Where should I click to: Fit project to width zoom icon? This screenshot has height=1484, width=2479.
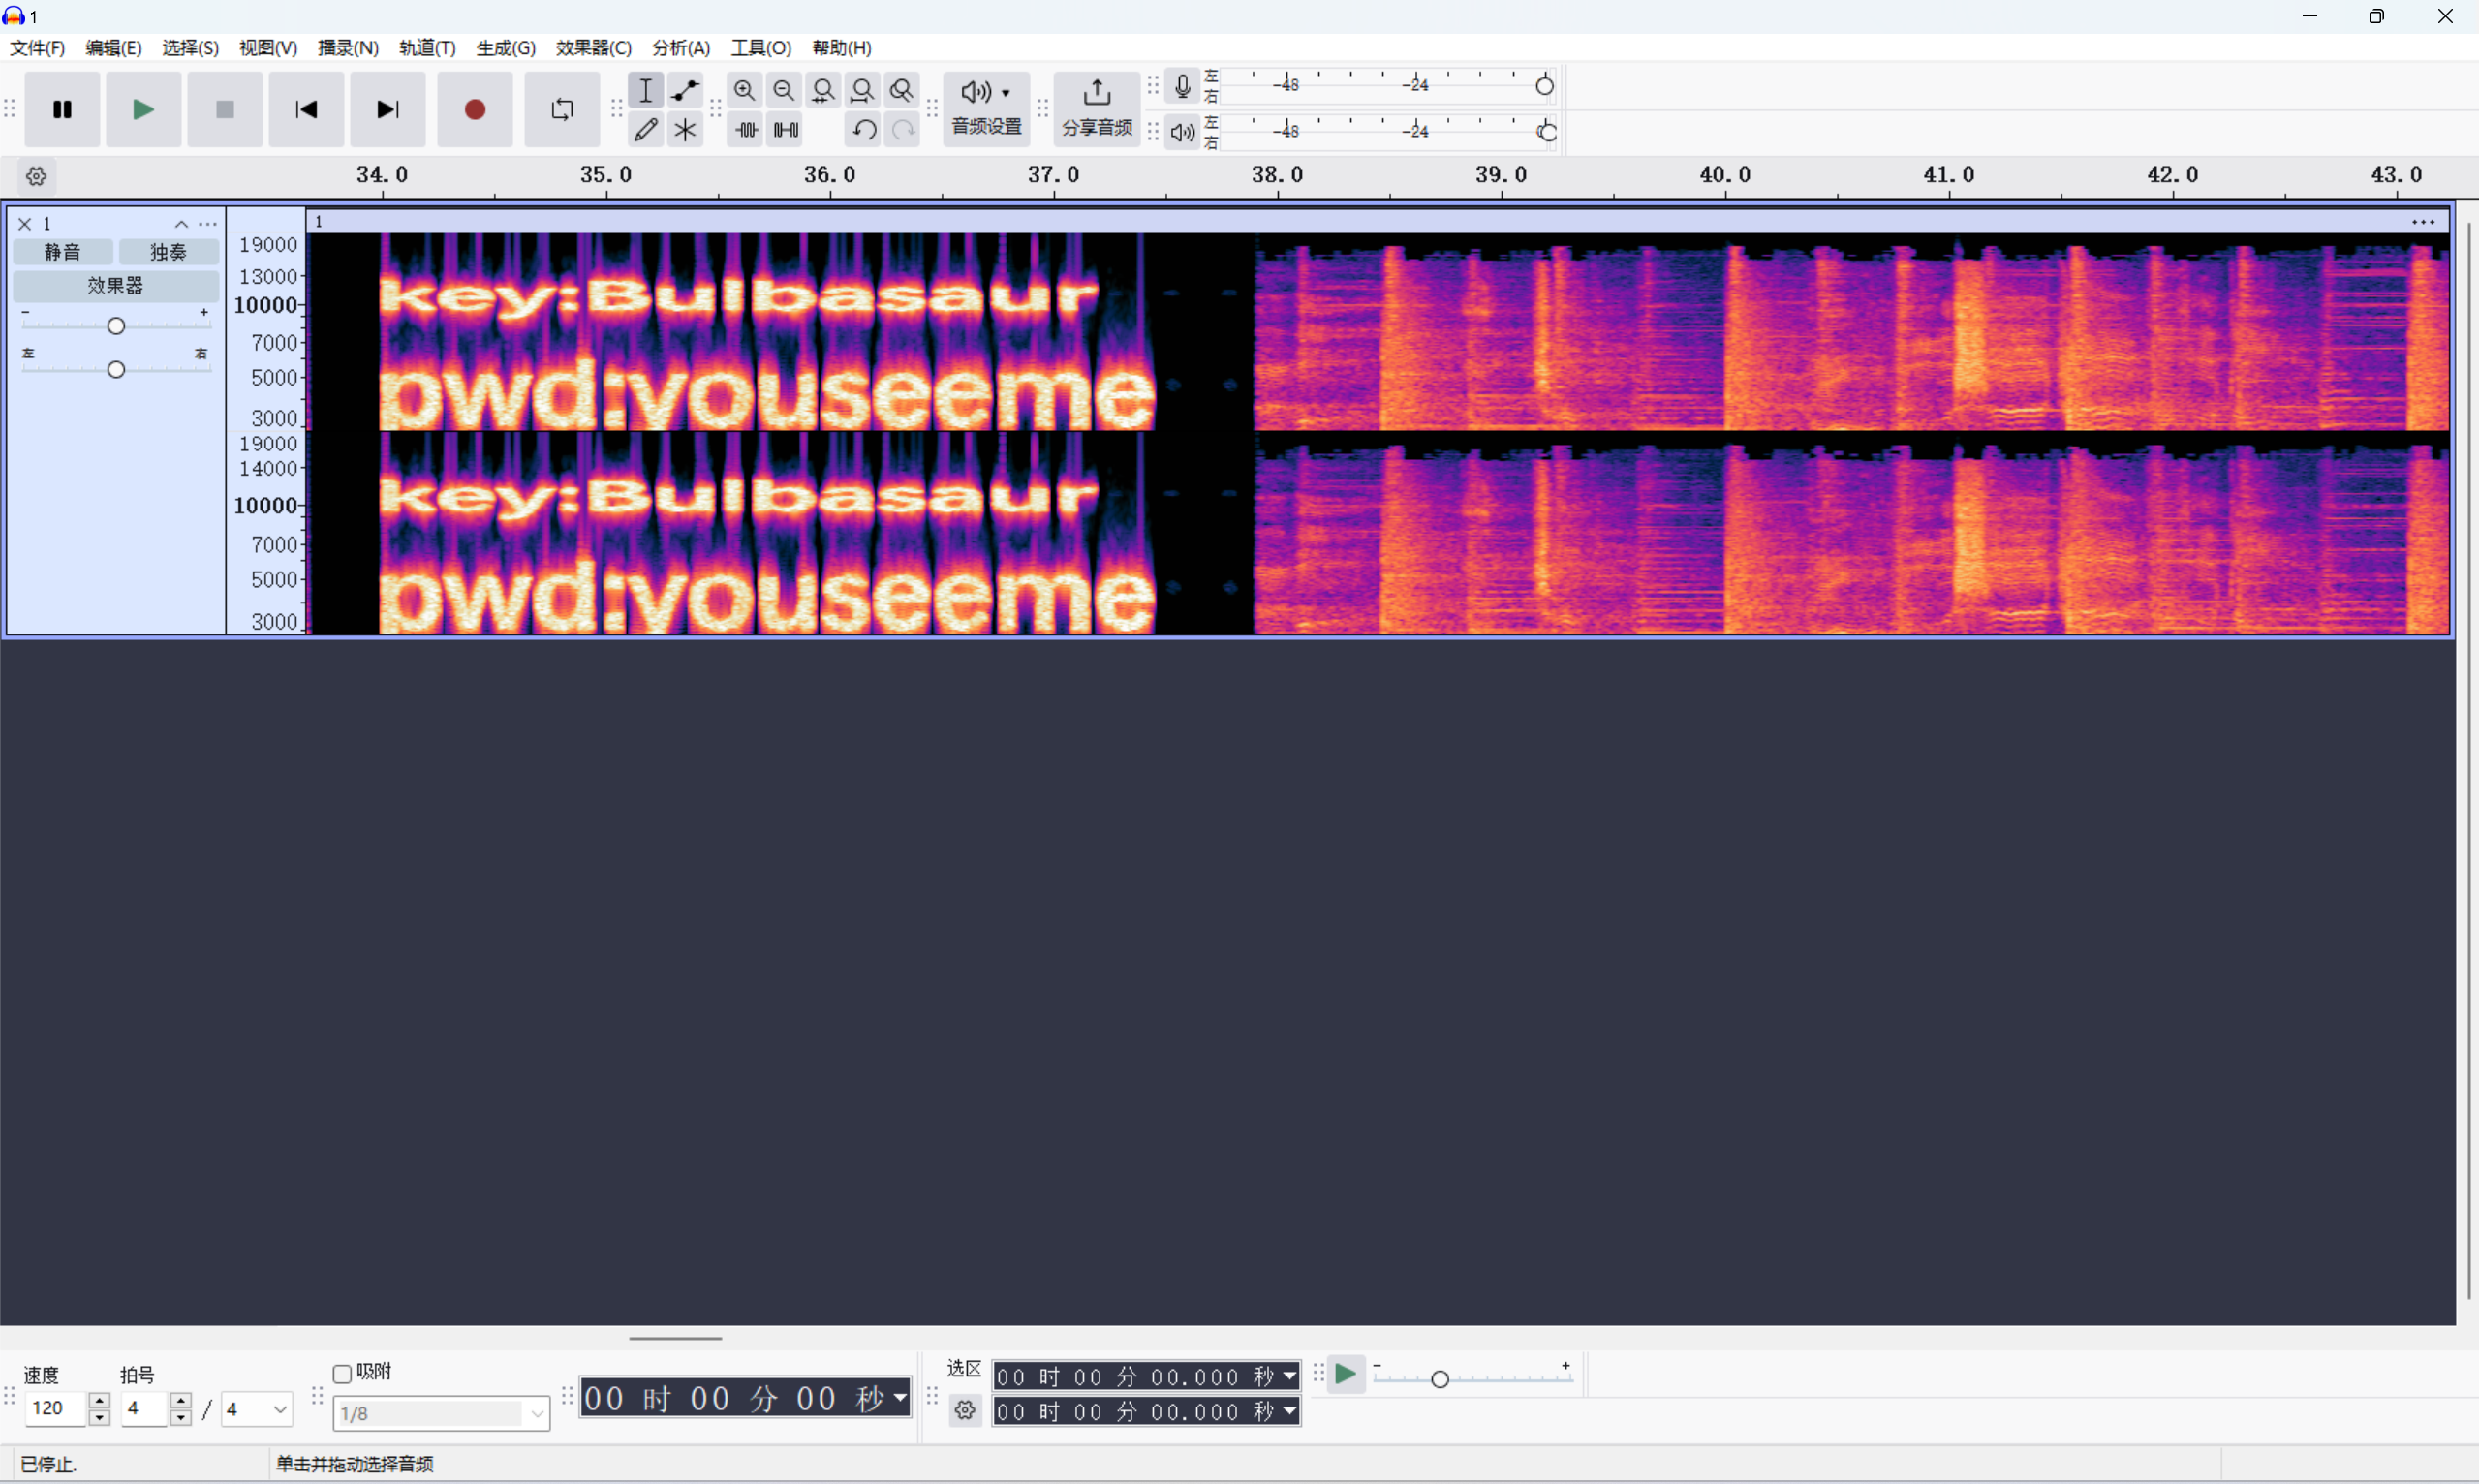[x=862, y=90]
